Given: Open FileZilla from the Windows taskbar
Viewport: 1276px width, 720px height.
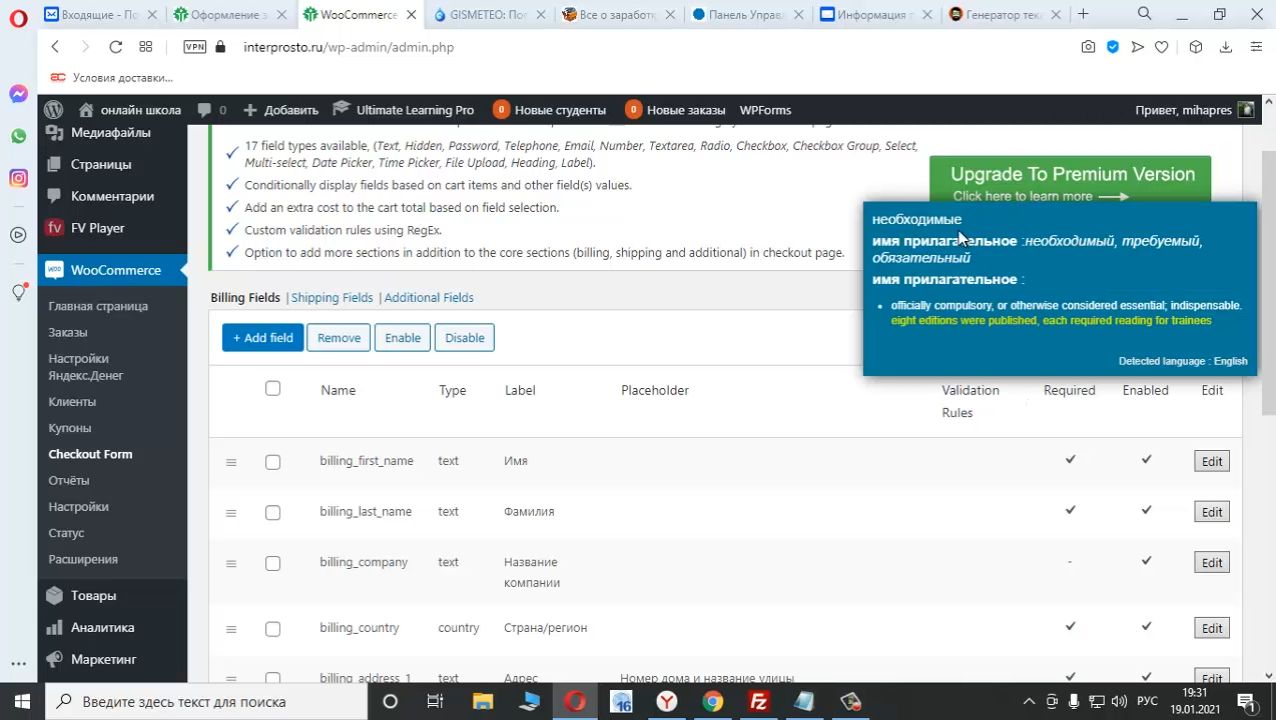Looking at the screenshot, I should click(x=758, y=701).
